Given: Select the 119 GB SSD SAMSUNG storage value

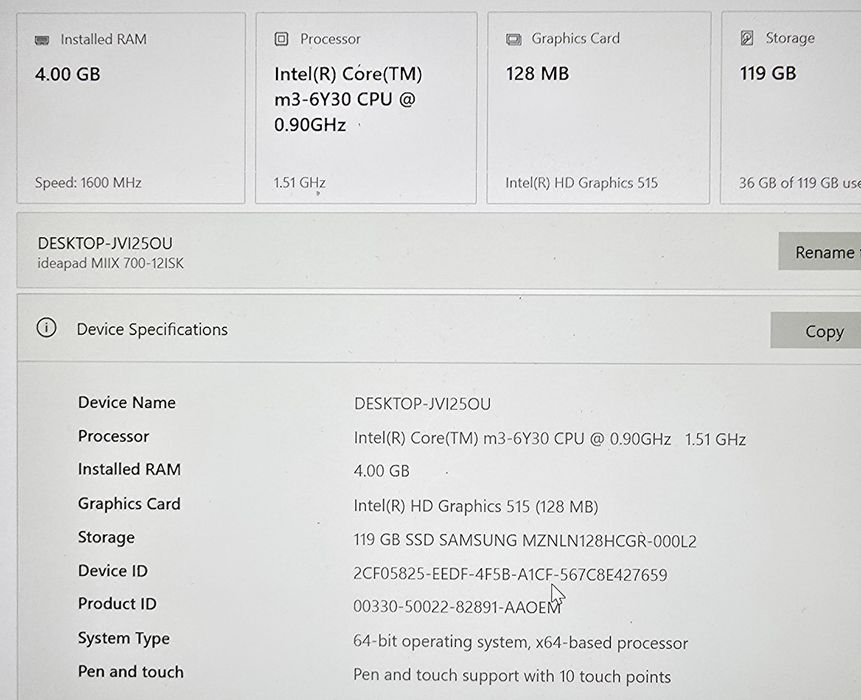Looking at the screenshot, I should [525, 541].
